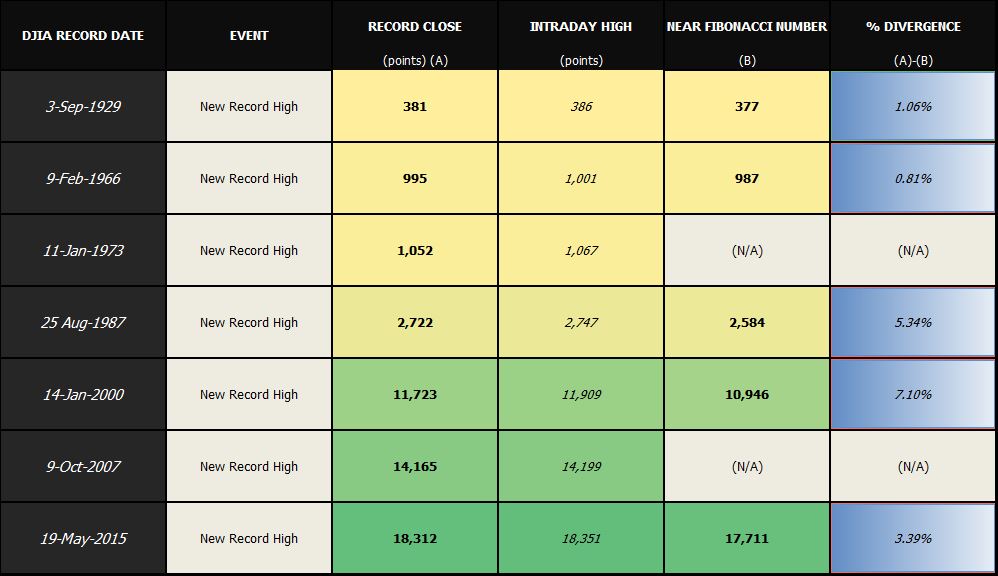Click the 1.06% divergence gradient cell
This screenshot has width=998, height=576.
pos(913,107)
